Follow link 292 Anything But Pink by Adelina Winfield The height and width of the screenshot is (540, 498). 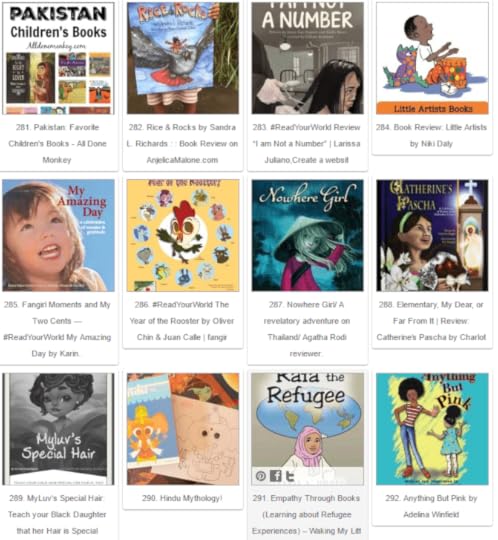[431, 506]
